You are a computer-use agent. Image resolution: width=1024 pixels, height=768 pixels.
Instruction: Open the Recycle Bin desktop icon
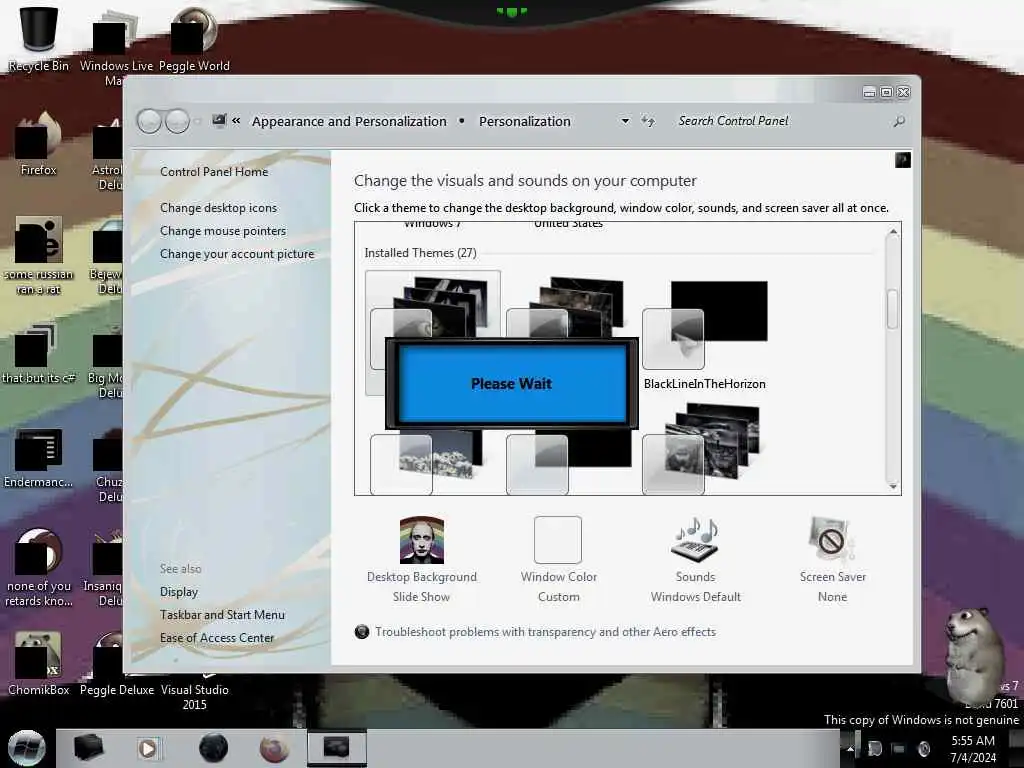coord(39,38)
